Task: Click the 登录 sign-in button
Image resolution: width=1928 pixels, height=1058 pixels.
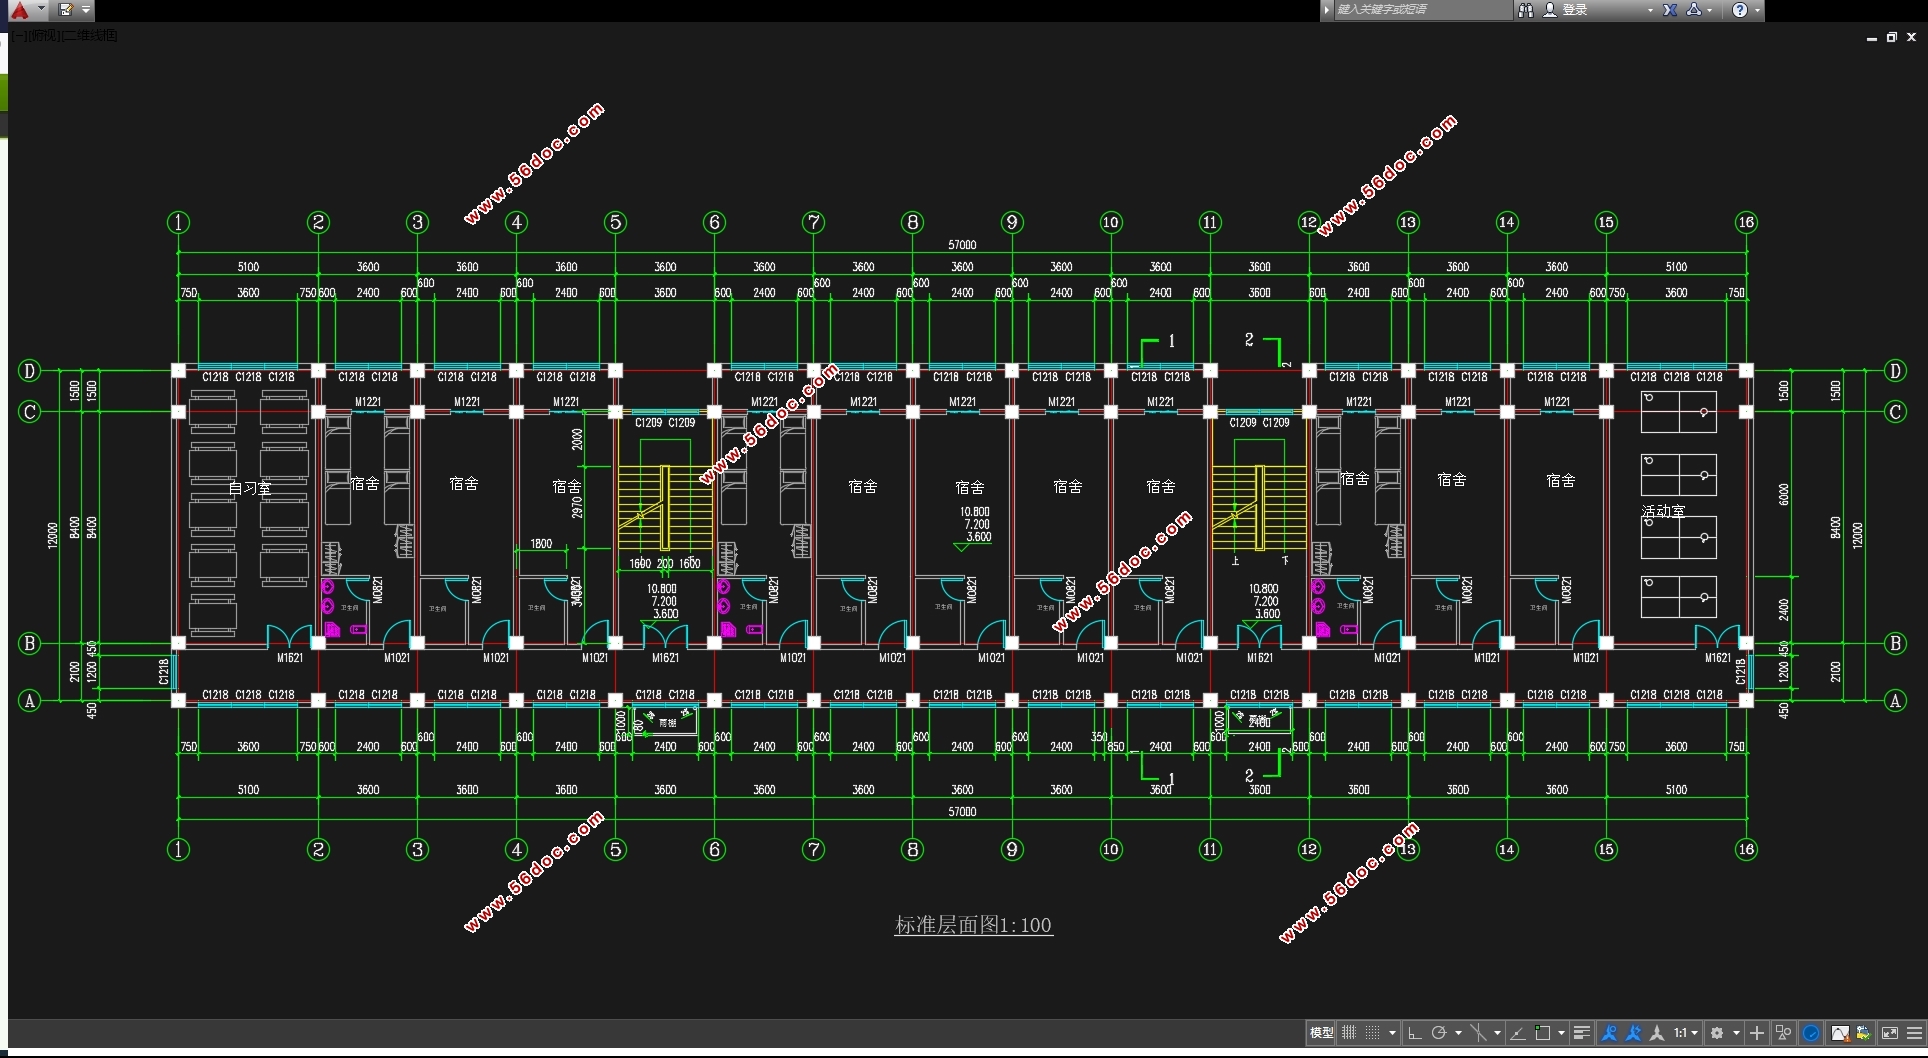Action: pyautogui.click(x=1574, y=10)
